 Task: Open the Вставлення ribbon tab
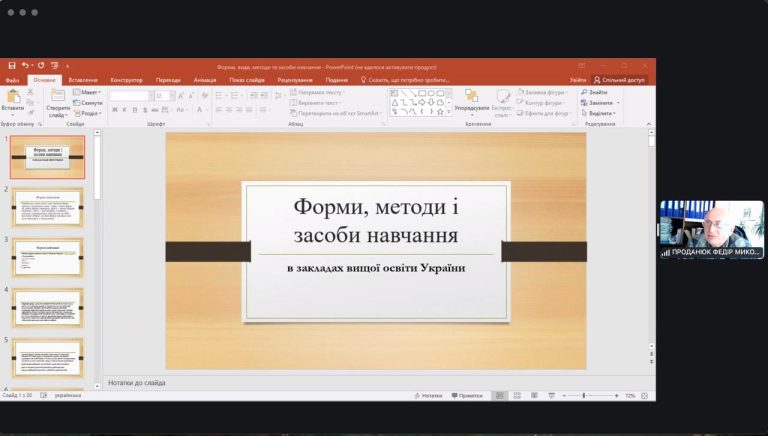(83, 80)
